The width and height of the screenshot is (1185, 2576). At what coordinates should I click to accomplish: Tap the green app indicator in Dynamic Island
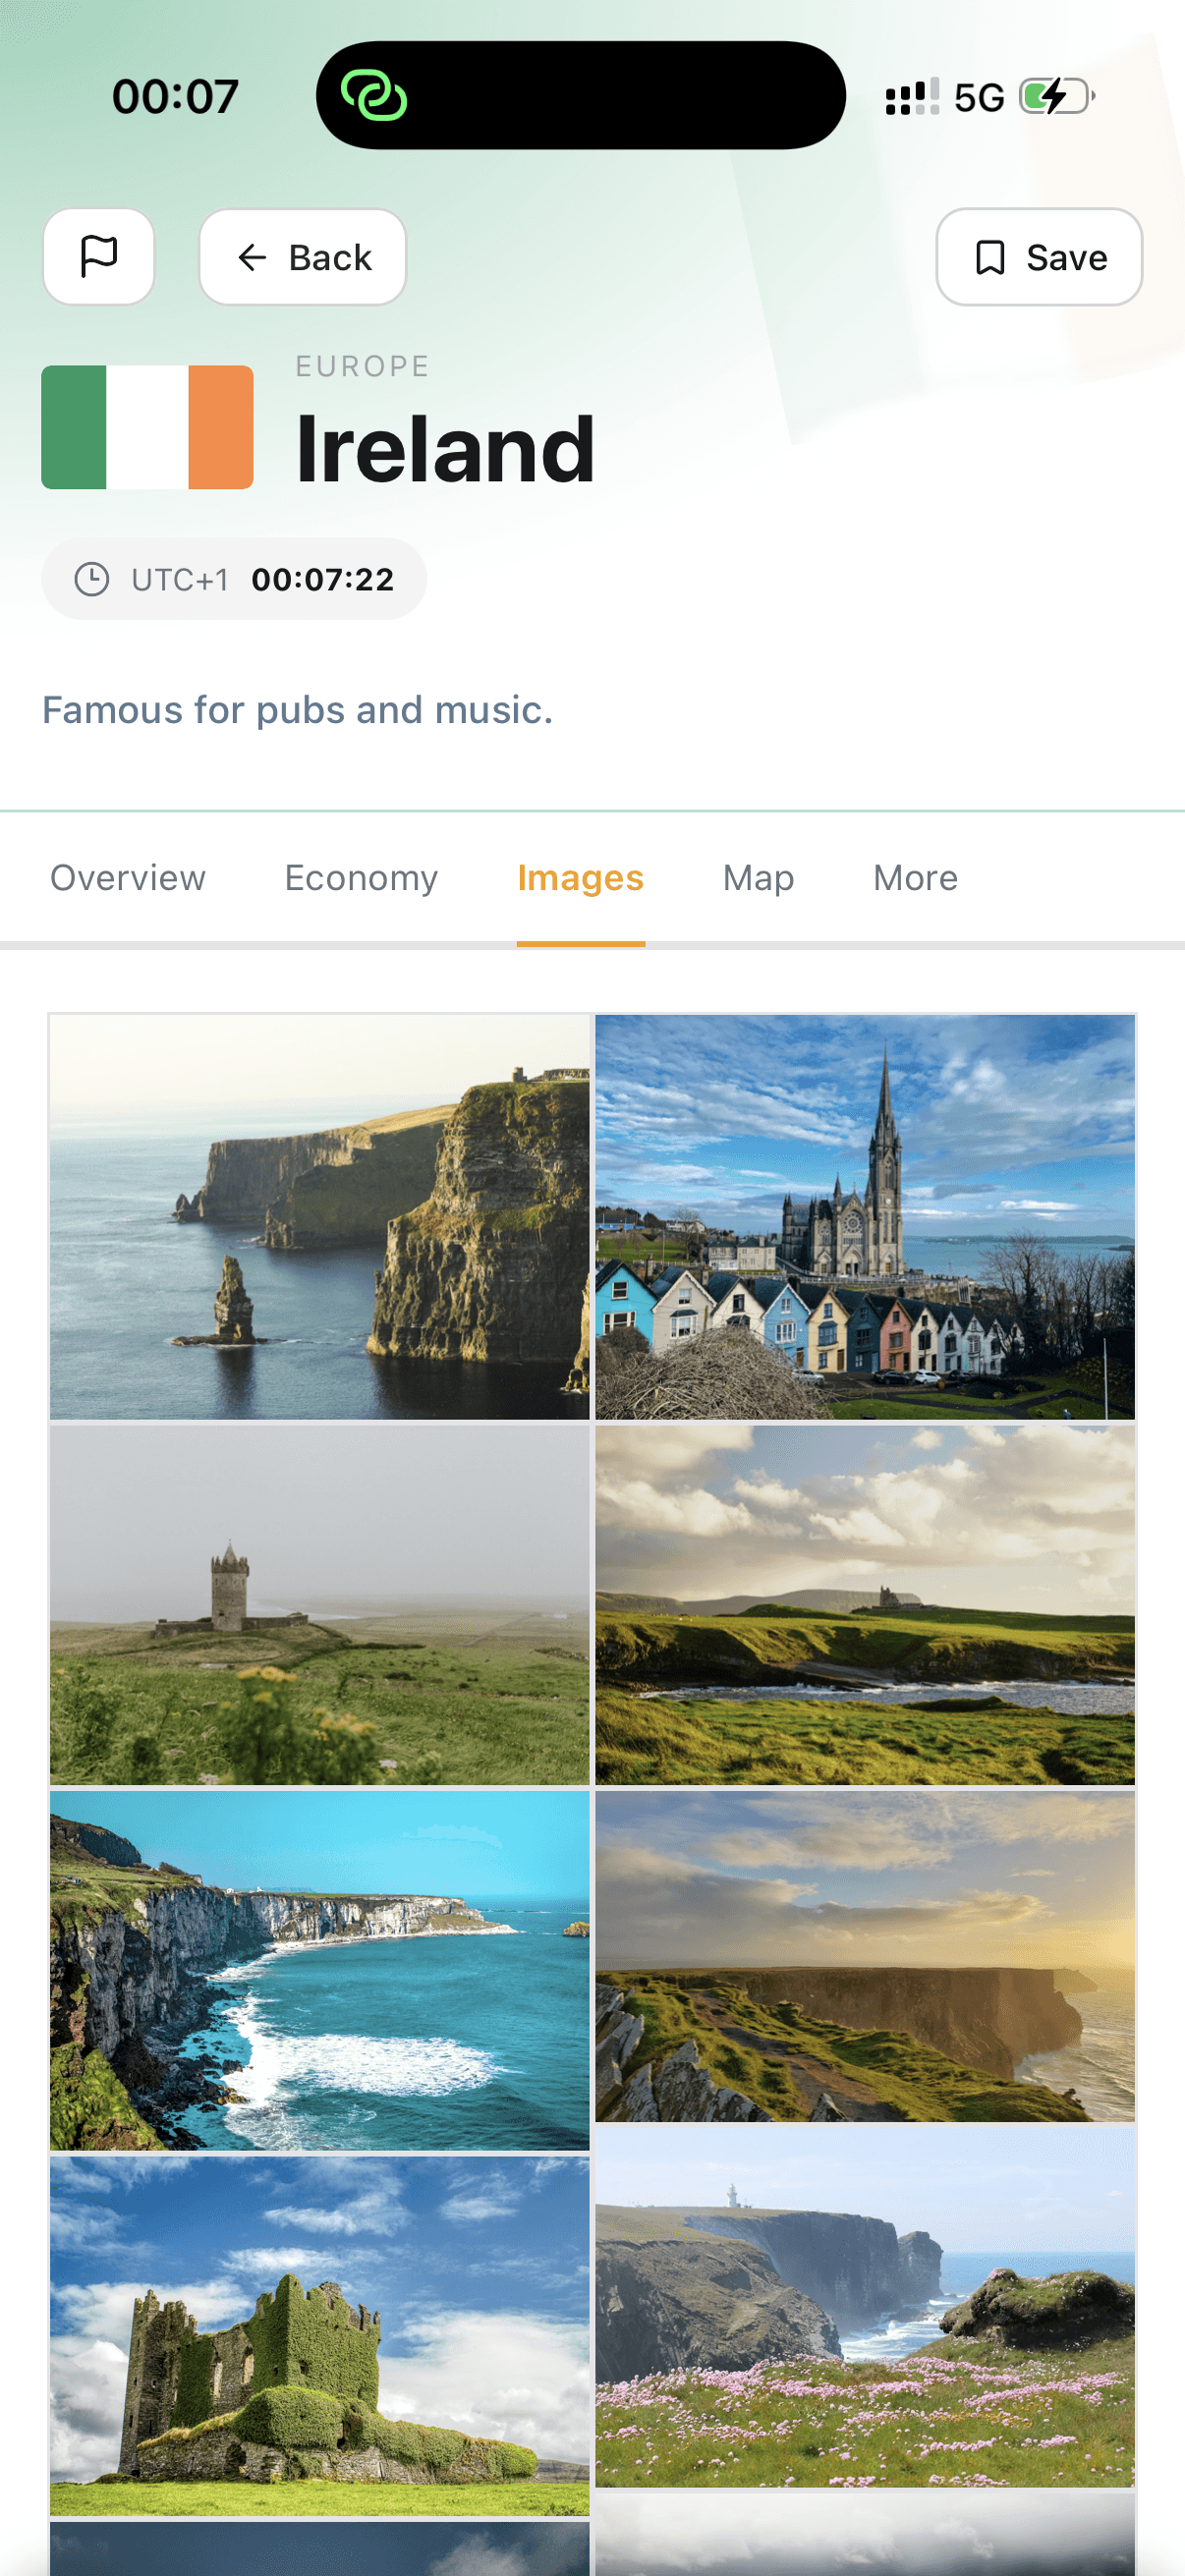click(x=374, y=96)
